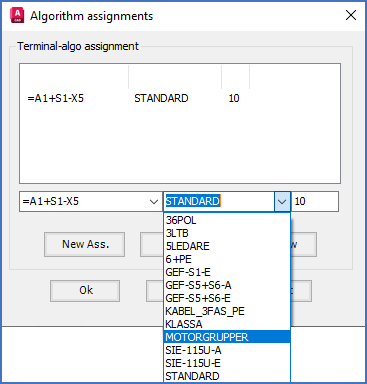
Task: Select 6+PE in the dropdown list
Action: pos(227,259)
